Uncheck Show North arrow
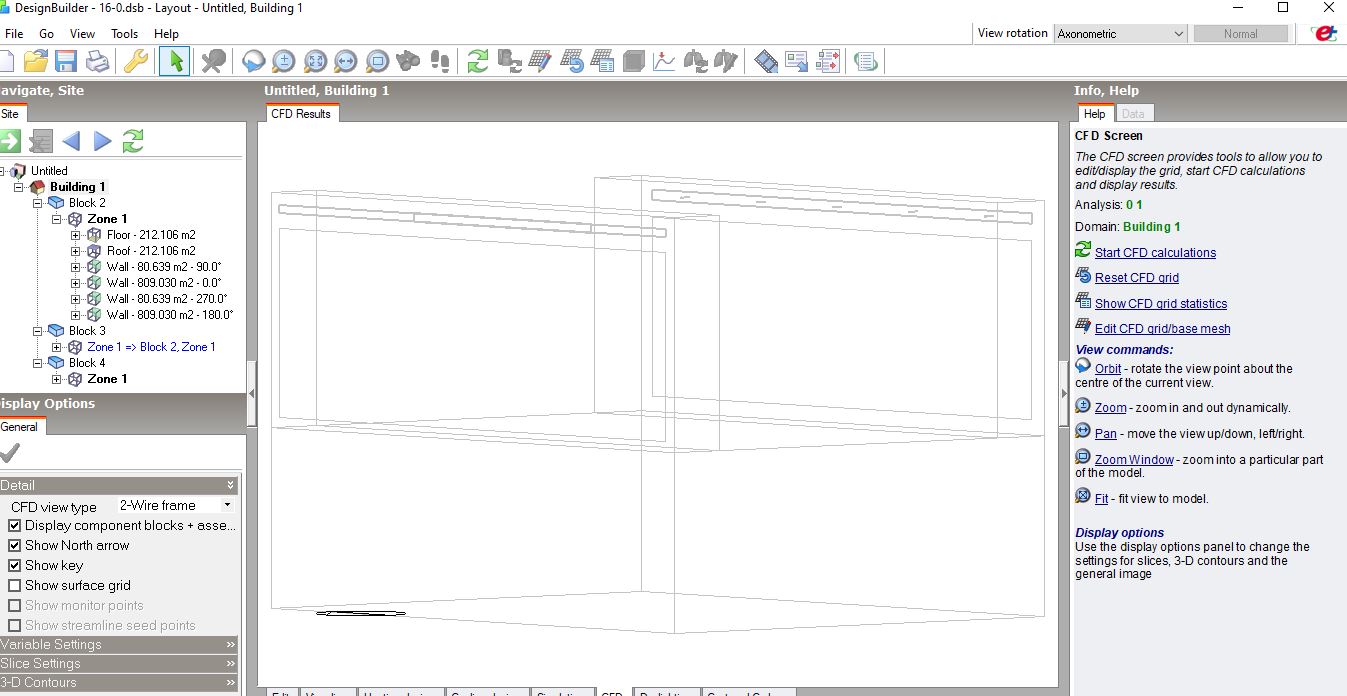This screenshot has width=1347, height=696. tap(15, 545)
